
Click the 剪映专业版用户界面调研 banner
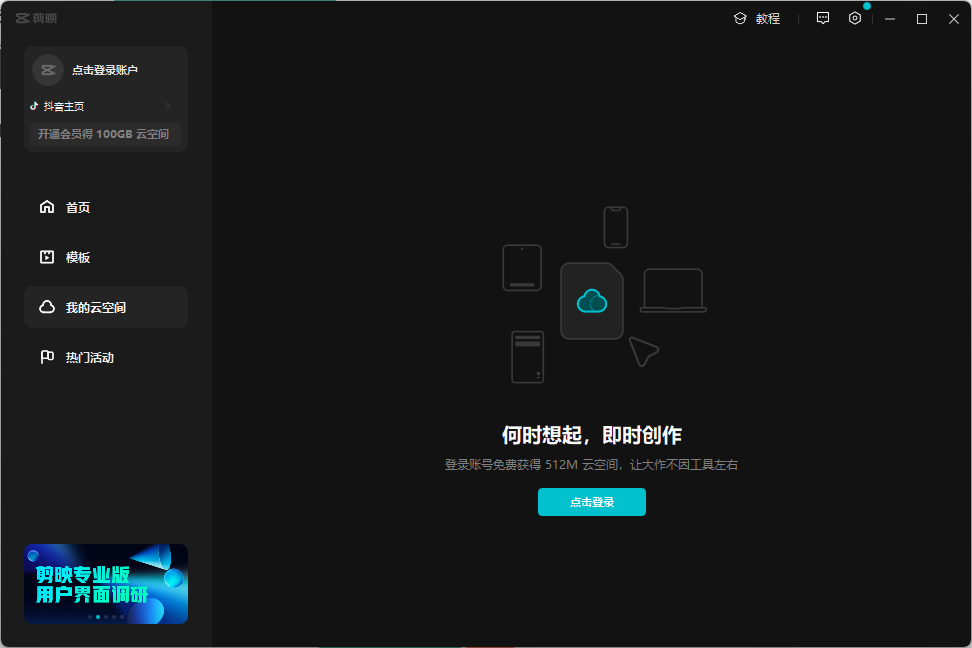pyautogui.click(x=105, y=584)
